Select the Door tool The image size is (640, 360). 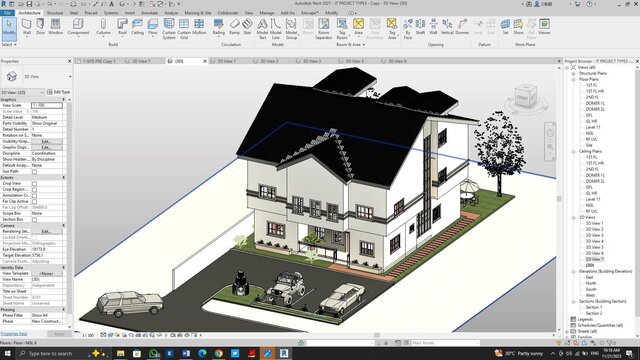coord(40,27)
